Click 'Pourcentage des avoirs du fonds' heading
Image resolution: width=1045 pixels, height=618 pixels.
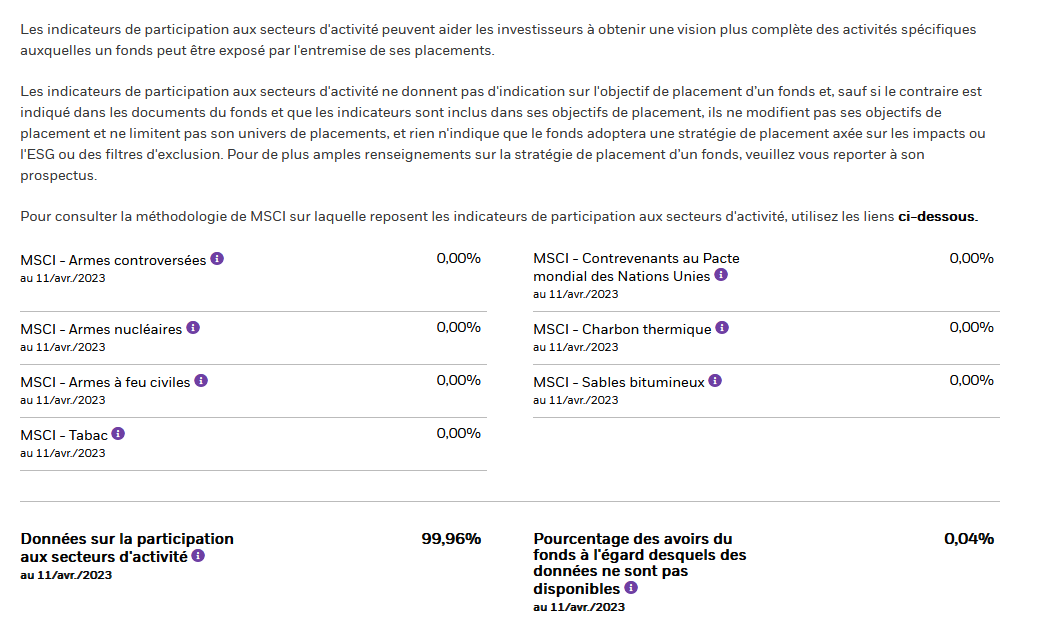(640, 563)
